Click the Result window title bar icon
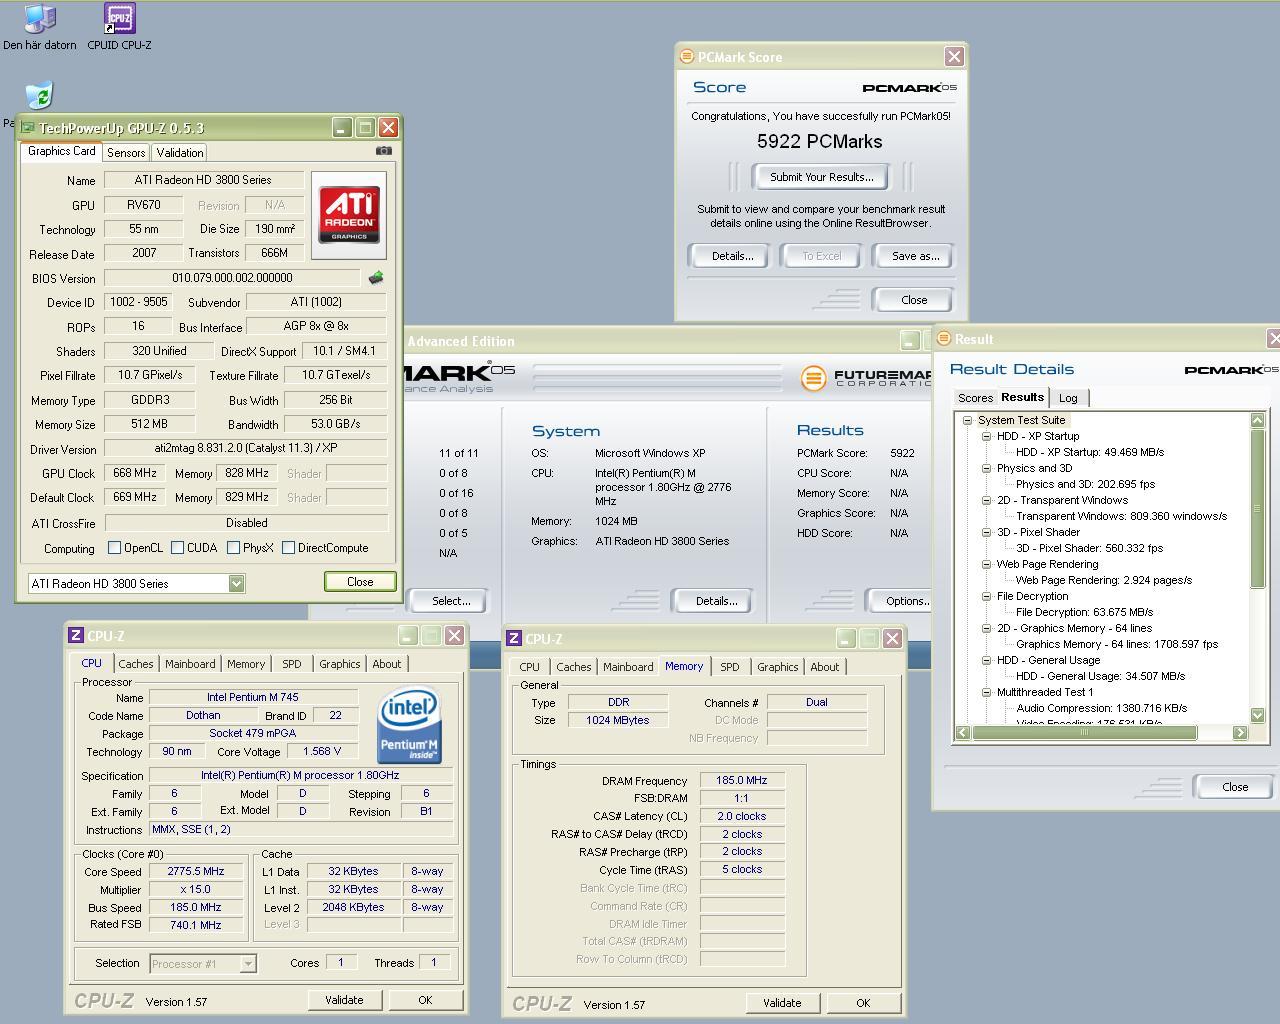 (943, 339)
